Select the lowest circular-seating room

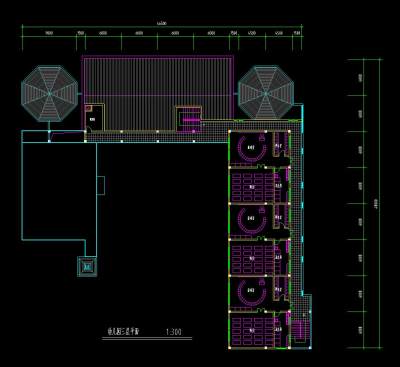click(x=251, y=292)
